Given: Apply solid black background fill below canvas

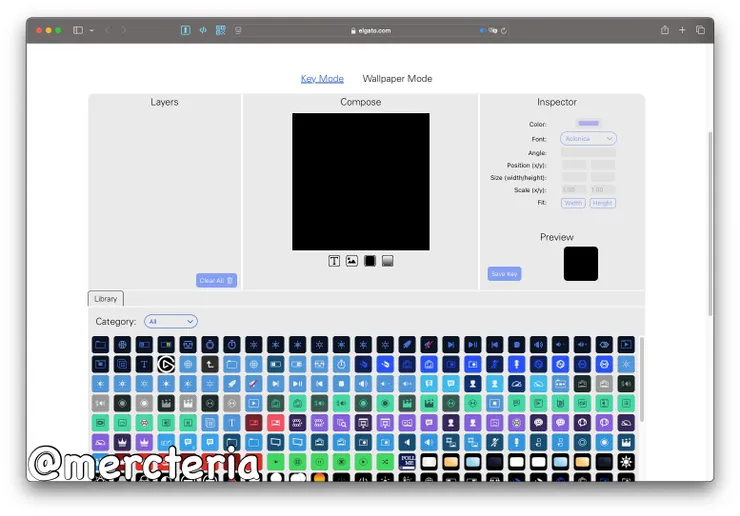Looking at the screenshot, I should click(370, 261).
